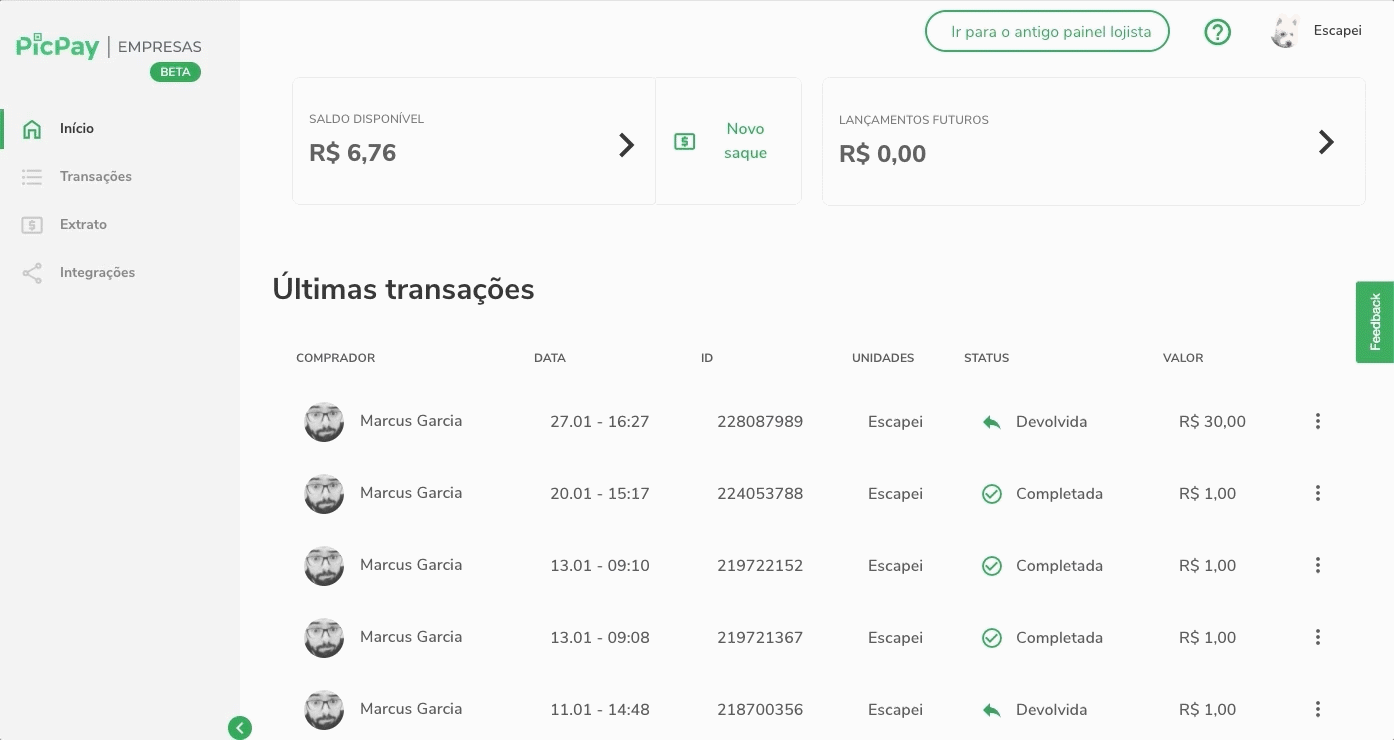Click the Transações list icon in sidebar
Image resolution: width=1394 pixels, height=740 pixels.
click(x=32, y=177)
